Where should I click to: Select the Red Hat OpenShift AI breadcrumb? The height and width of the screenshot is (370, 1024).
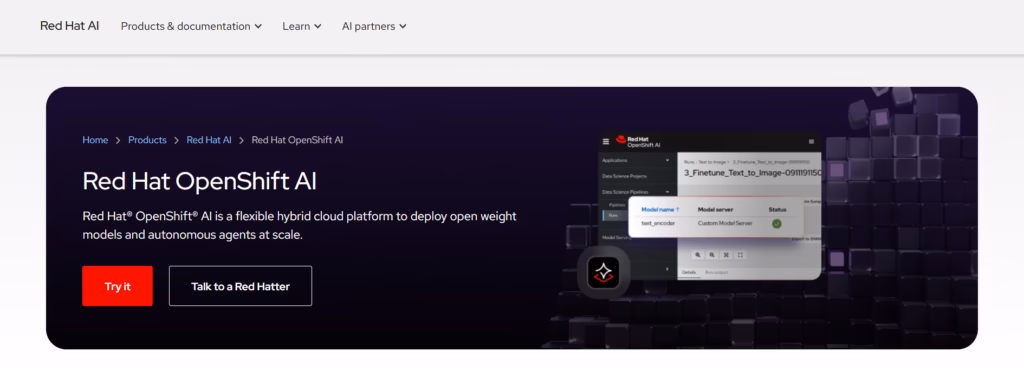[x=297, y=140]
